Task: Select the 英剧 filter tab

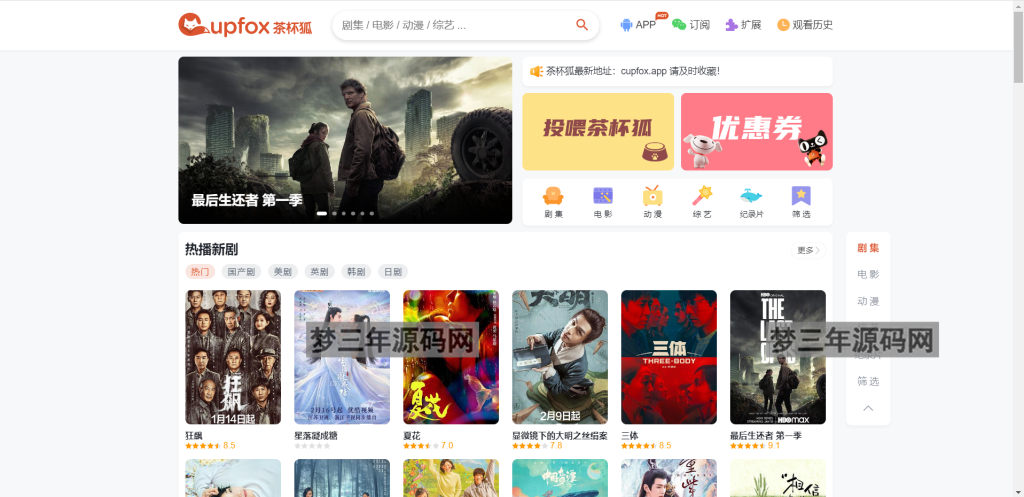Action: tap(319, 272)
